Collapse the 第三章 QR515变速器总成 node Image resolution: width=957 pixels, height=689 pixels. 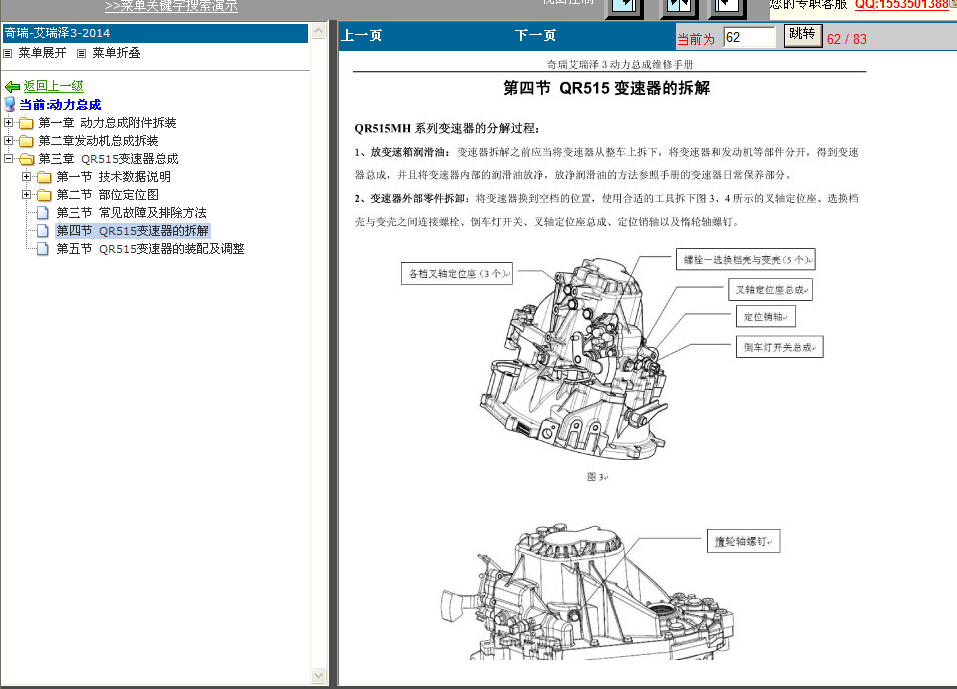coord(9,159)
